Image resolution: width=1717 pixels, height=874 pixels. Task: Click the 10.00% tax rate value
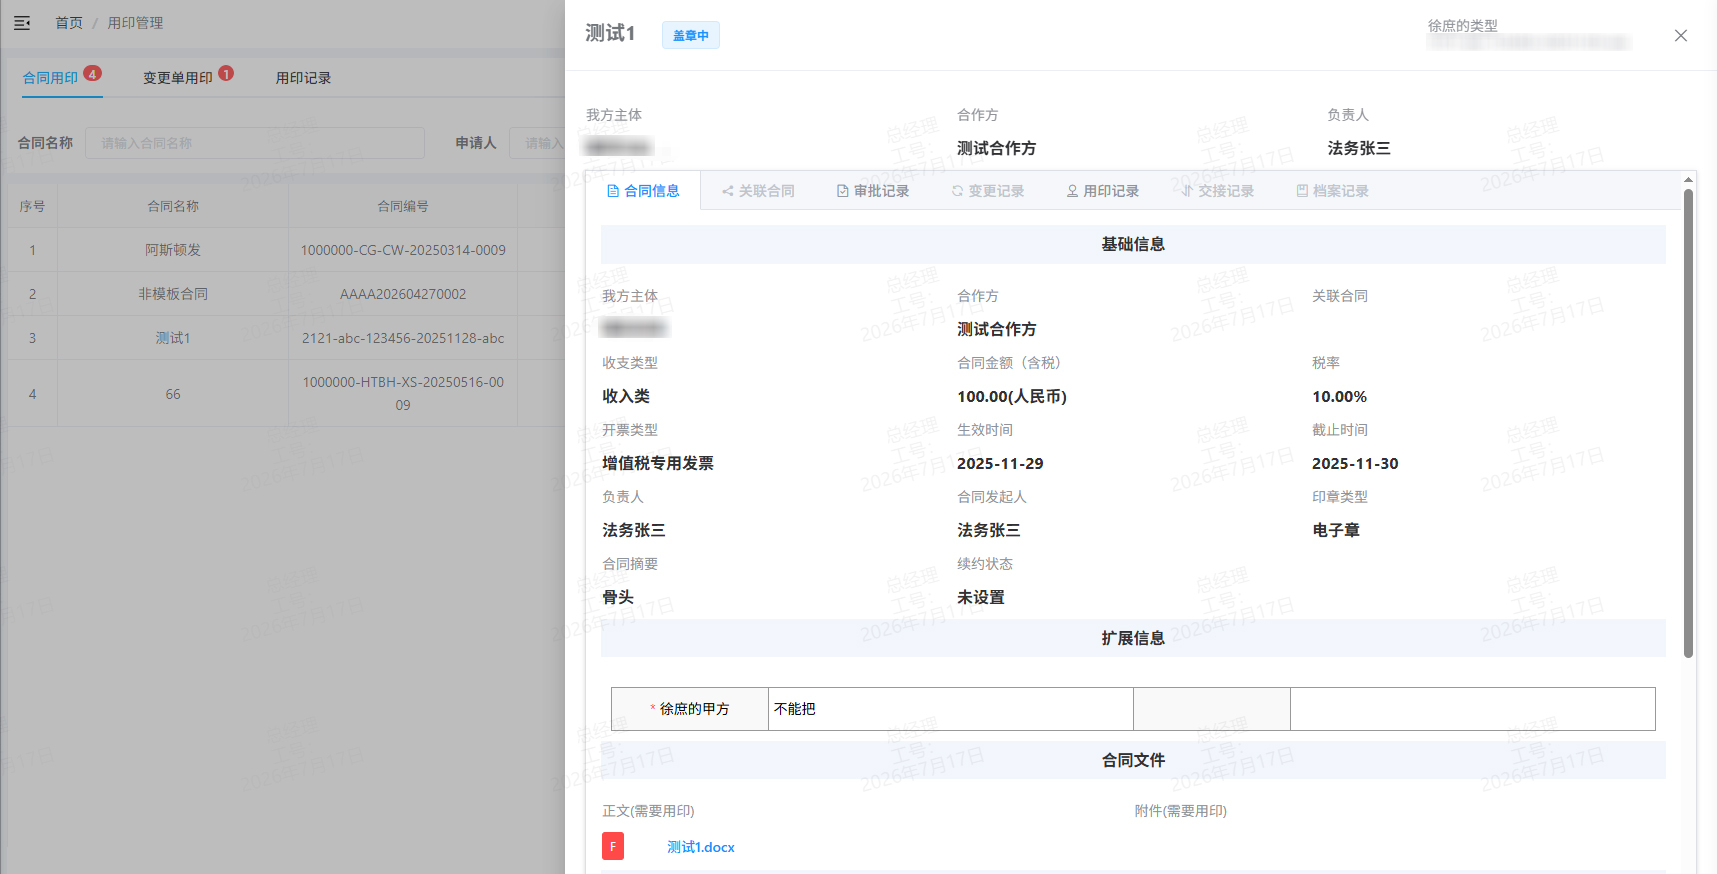pyautogui.click(x=1339, y=397)
